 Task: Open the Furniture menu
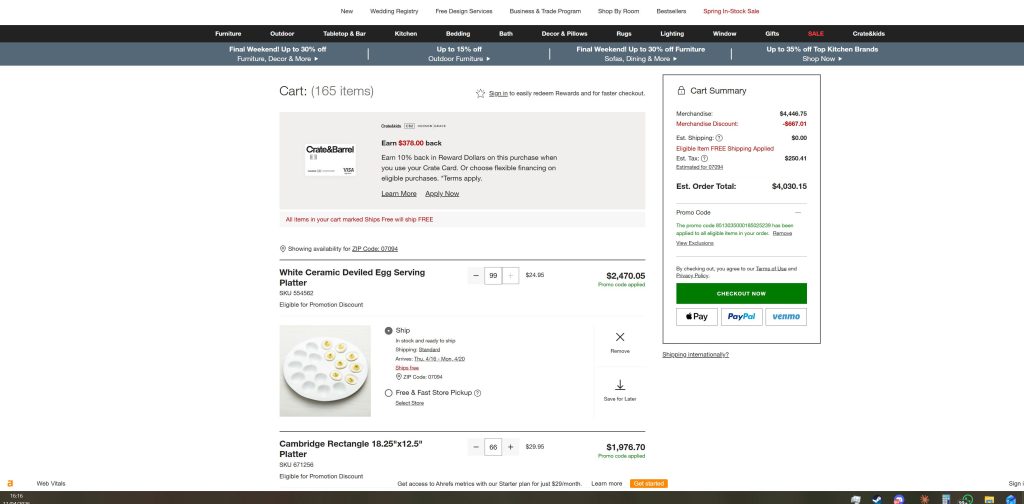point(228,33)
